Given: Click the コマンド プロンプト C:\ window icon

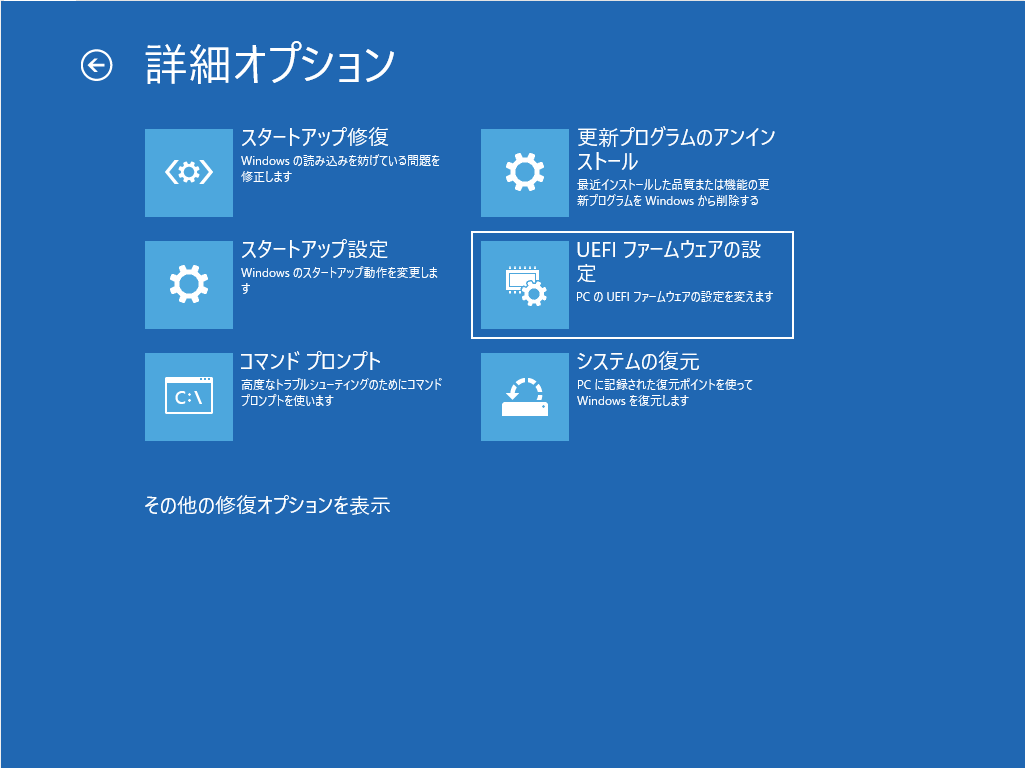Looking at the screenshot, I should tap(189, 397).
